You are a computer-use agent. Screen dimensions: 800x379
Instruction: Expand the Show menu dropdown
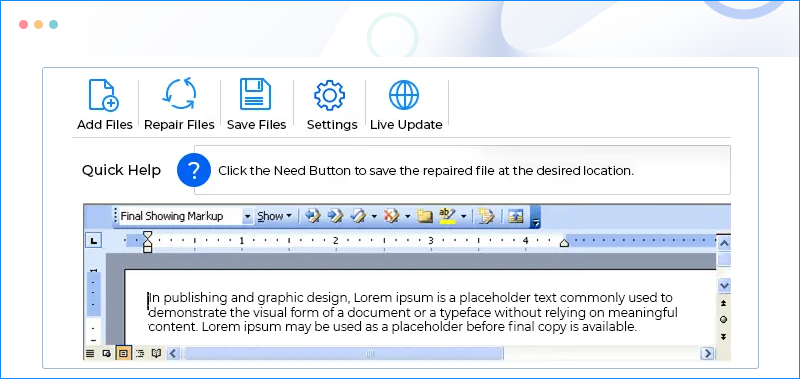click(274, 216)
